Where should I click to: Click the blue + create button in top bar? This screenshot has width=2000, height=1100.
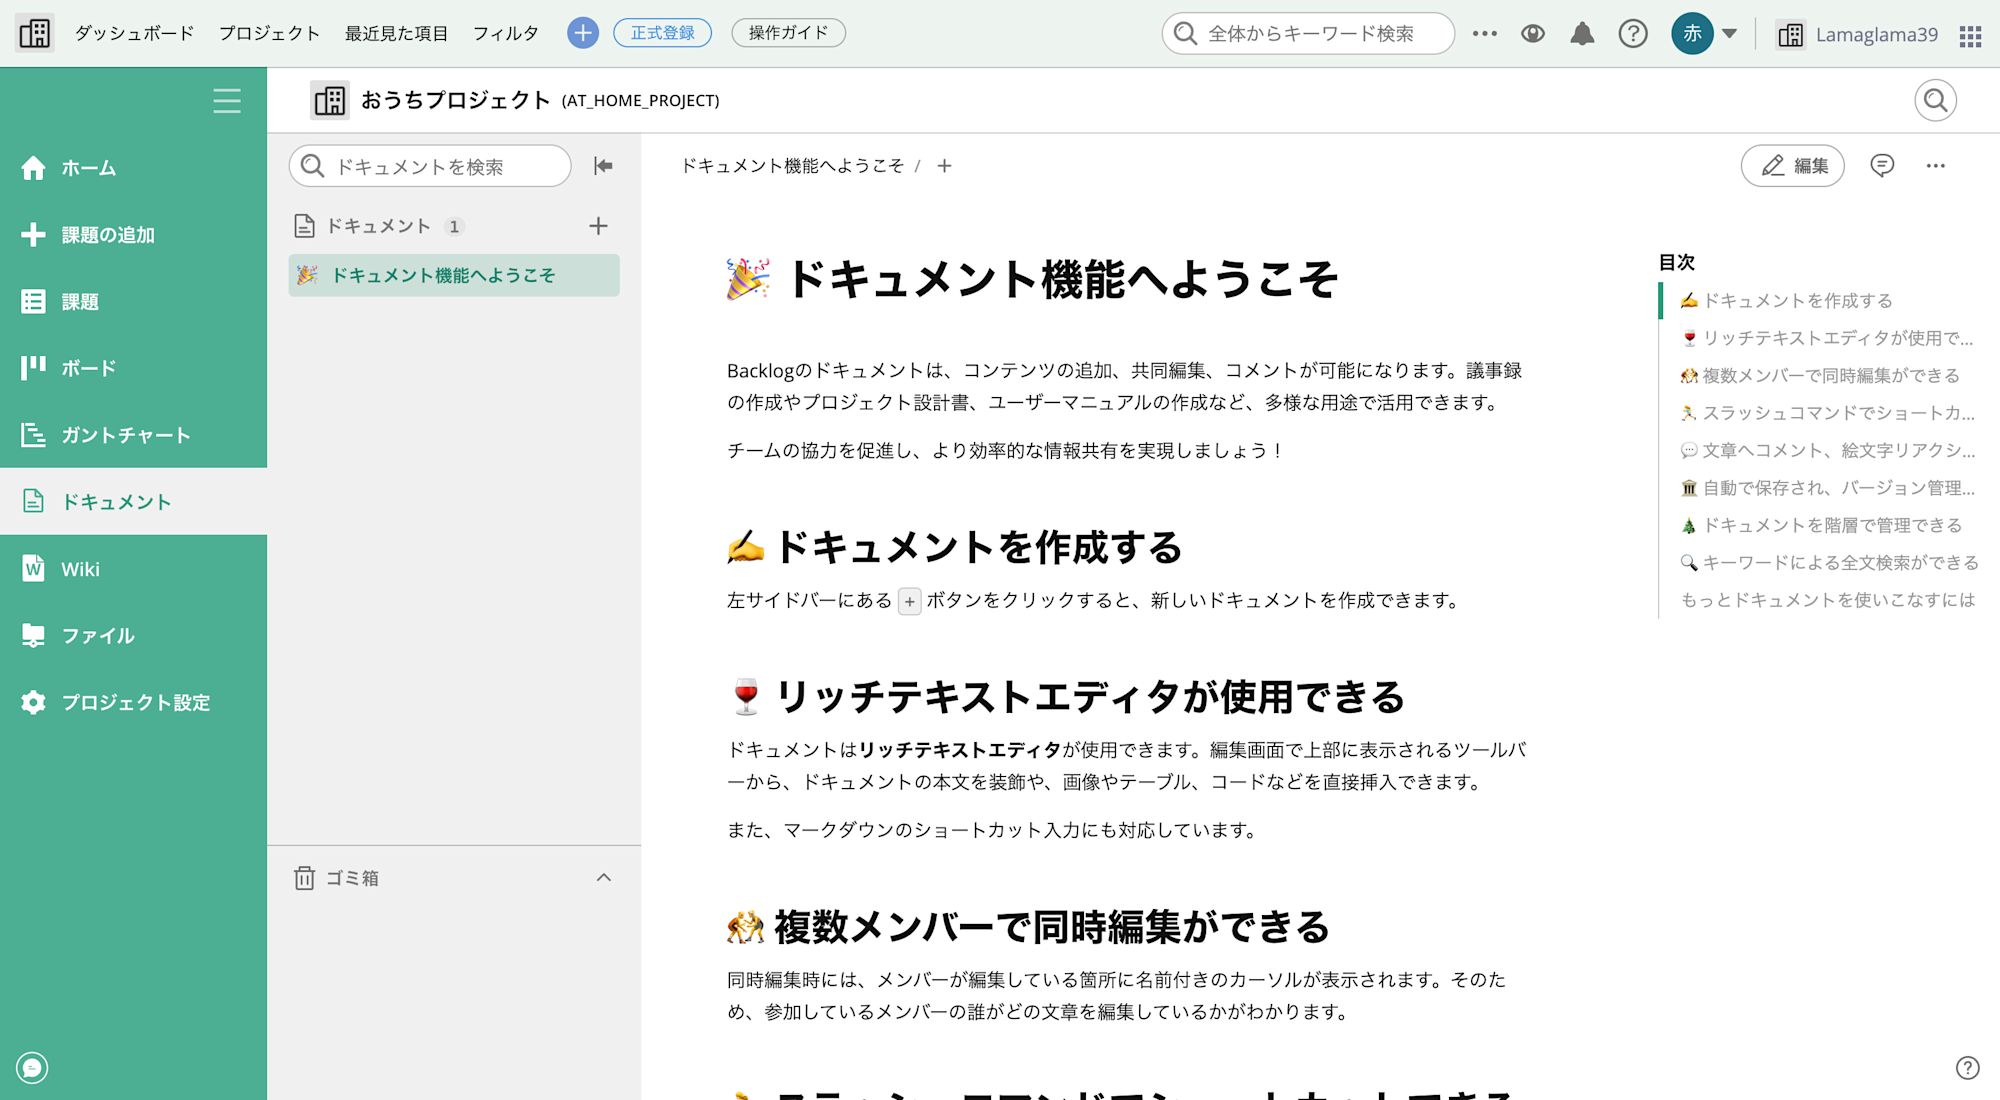582,32
